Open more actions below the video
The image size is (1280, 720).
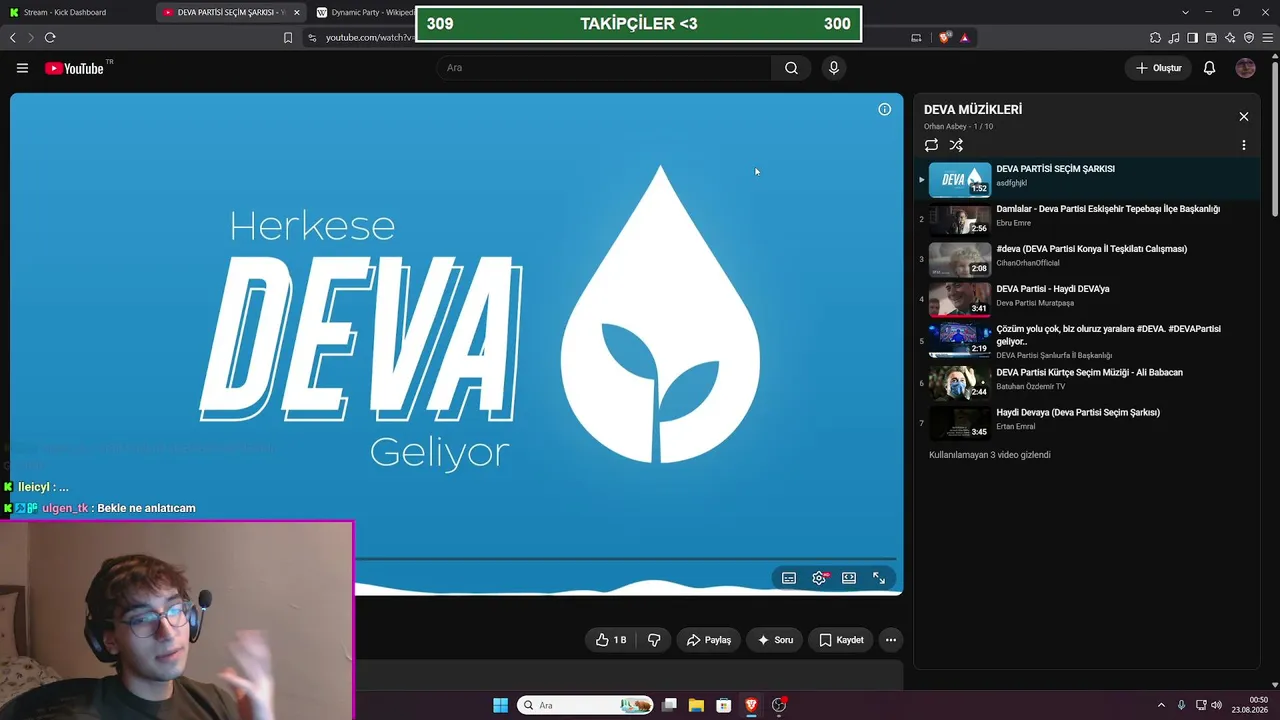tap(890, 640)
